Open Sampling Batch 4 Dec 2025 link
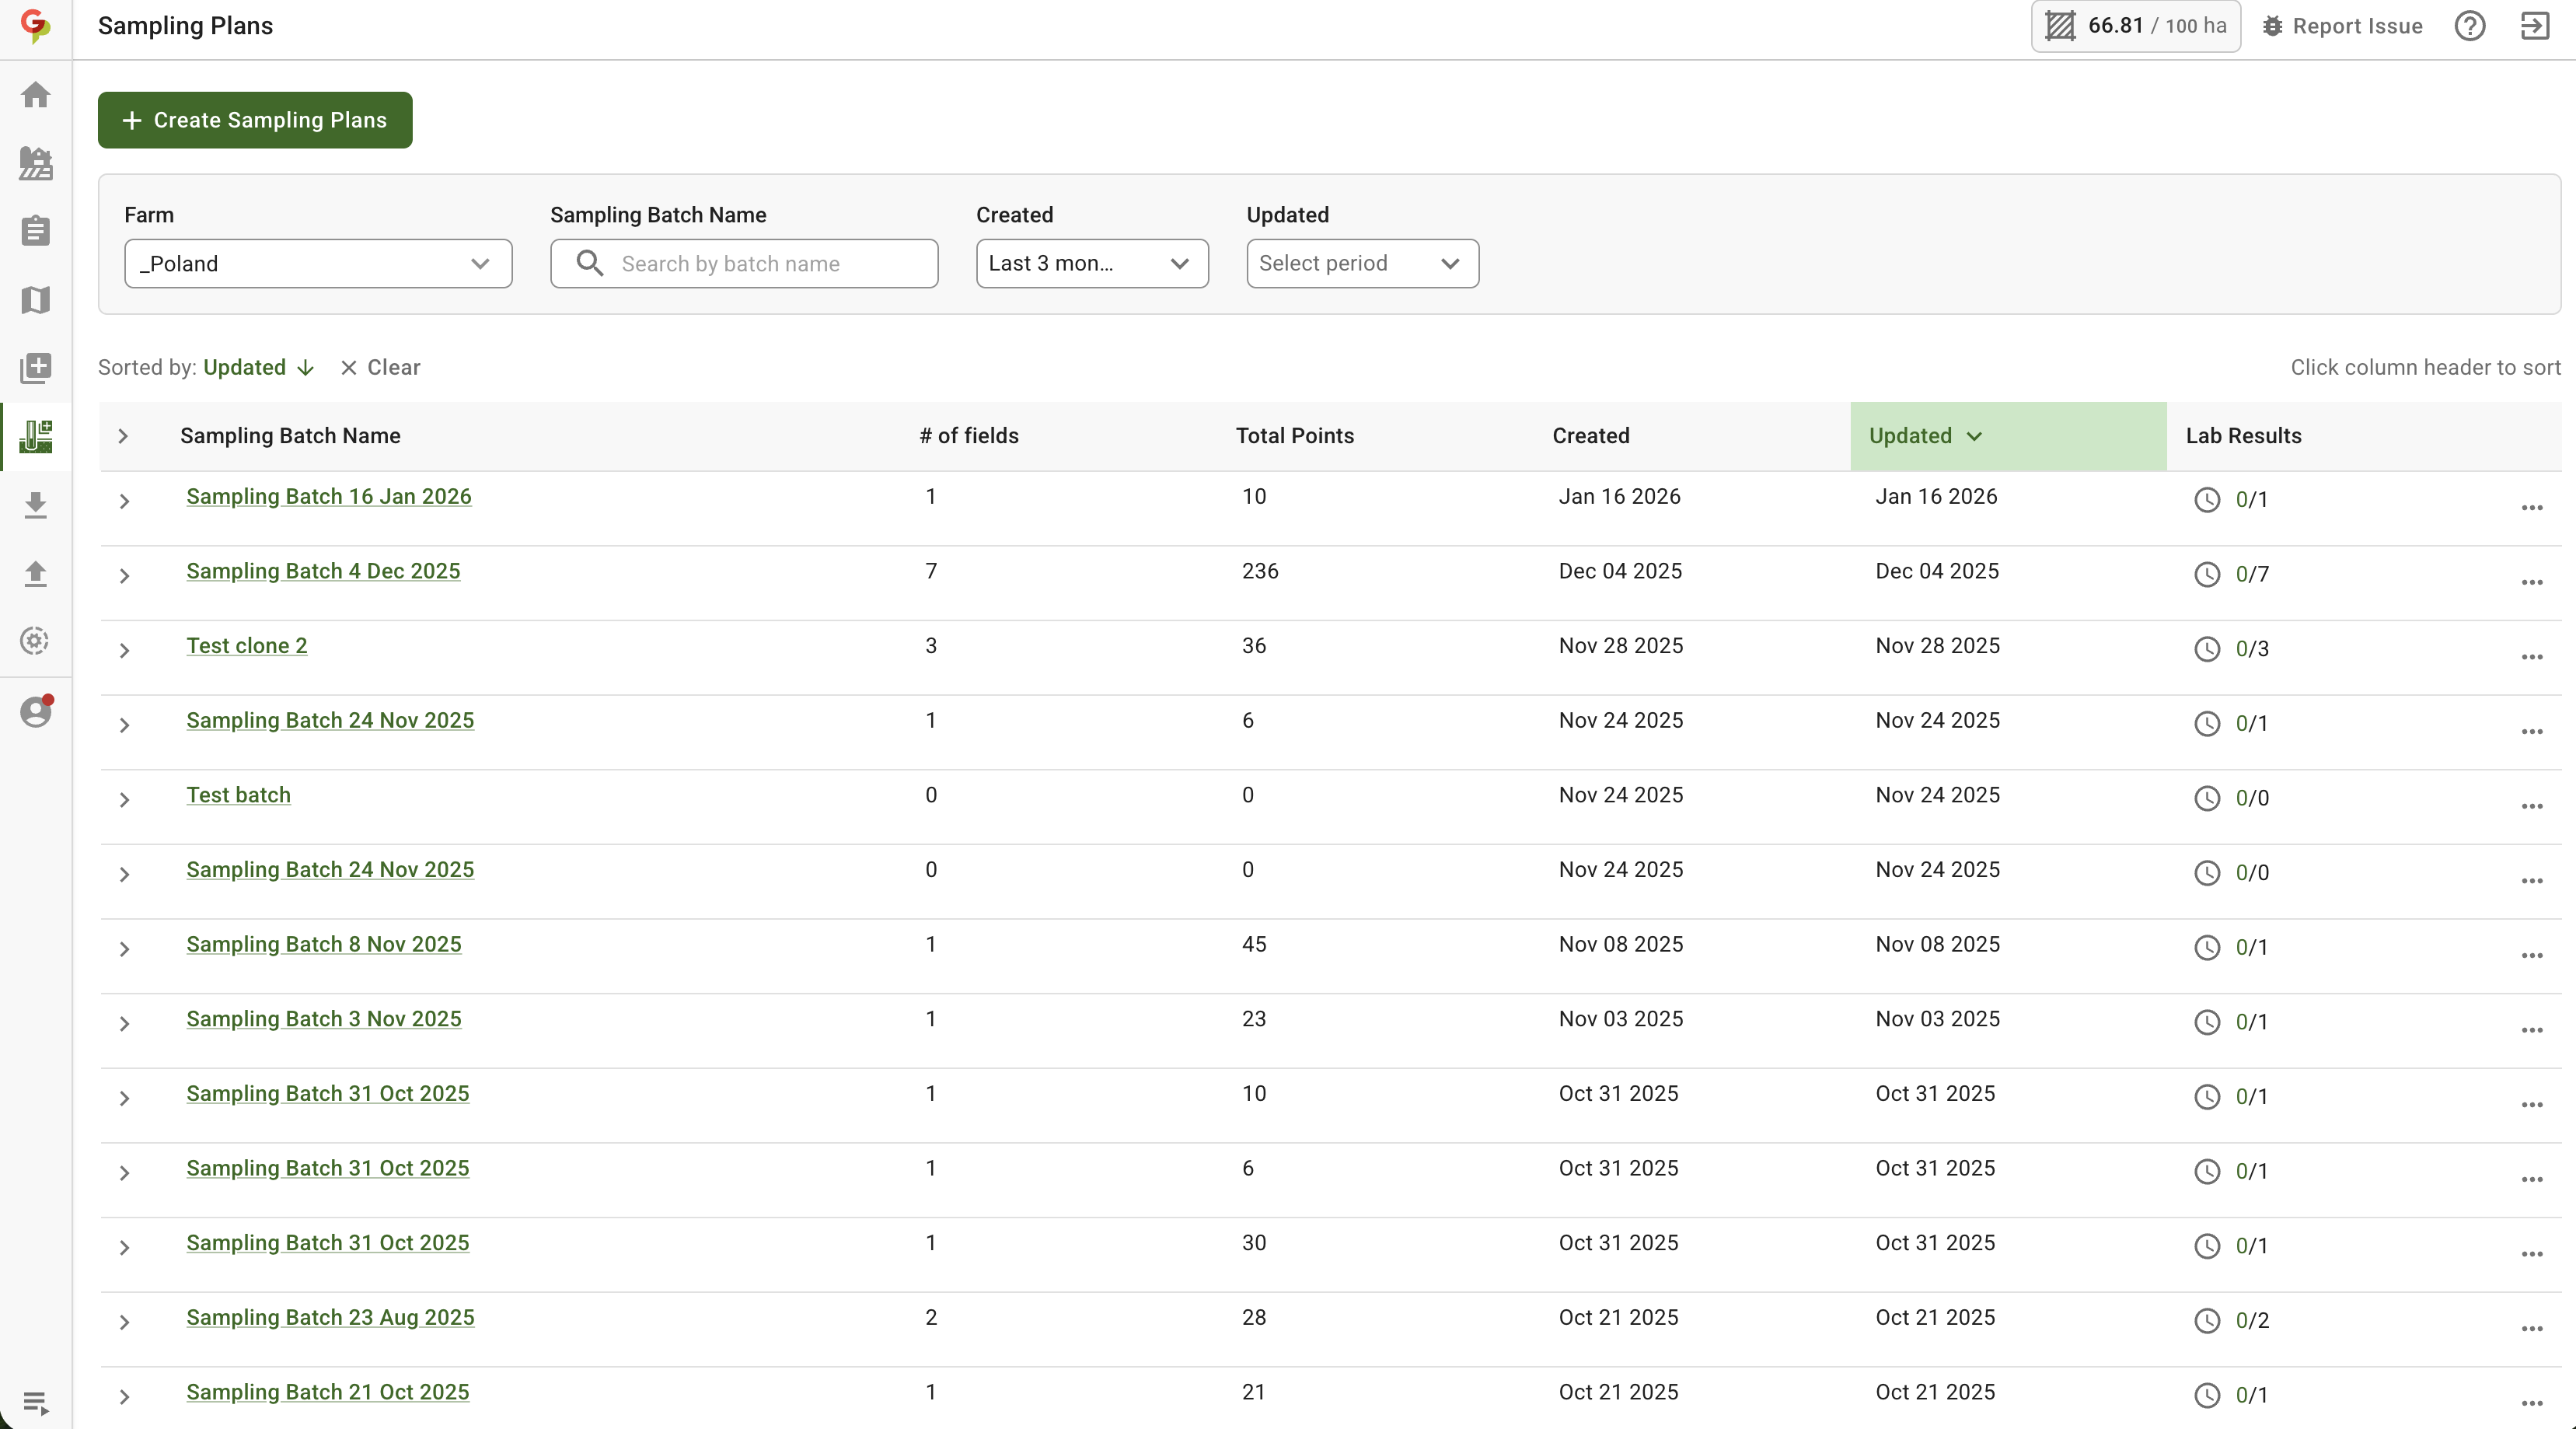 click(323, 571)
